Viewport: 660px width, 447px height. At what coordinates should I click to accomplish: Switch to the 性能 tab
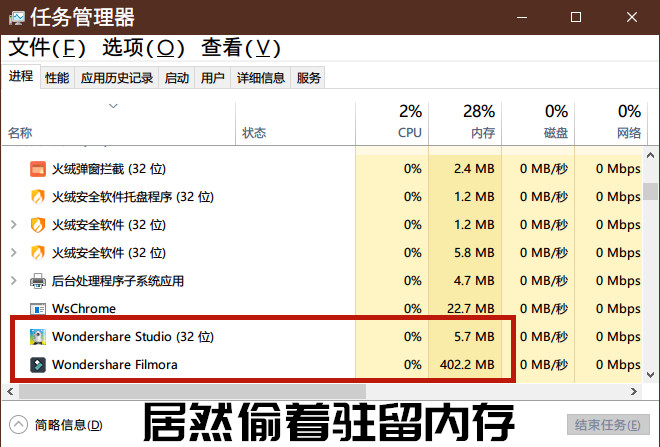click(x=57, y=77)
